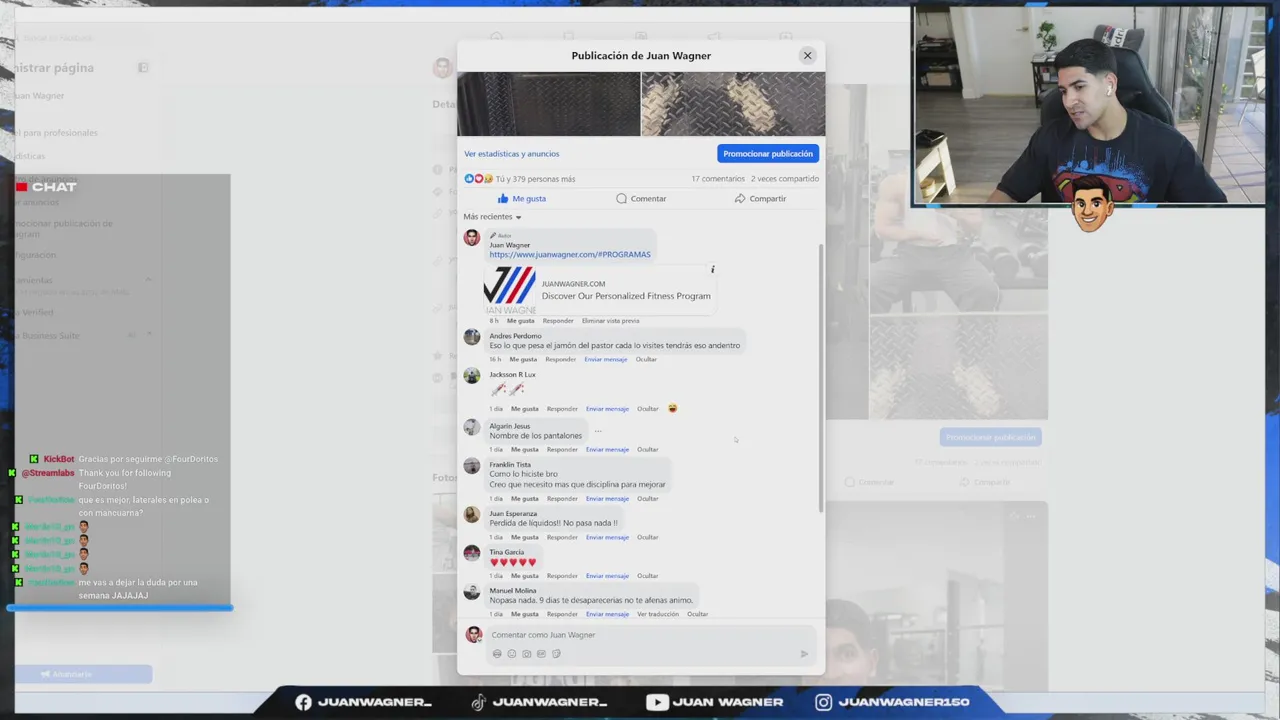The width and height of the screenshot is (1280, 720).
Task: Click the Comentar speech bubble icon
Action: (x=621, y=198)
